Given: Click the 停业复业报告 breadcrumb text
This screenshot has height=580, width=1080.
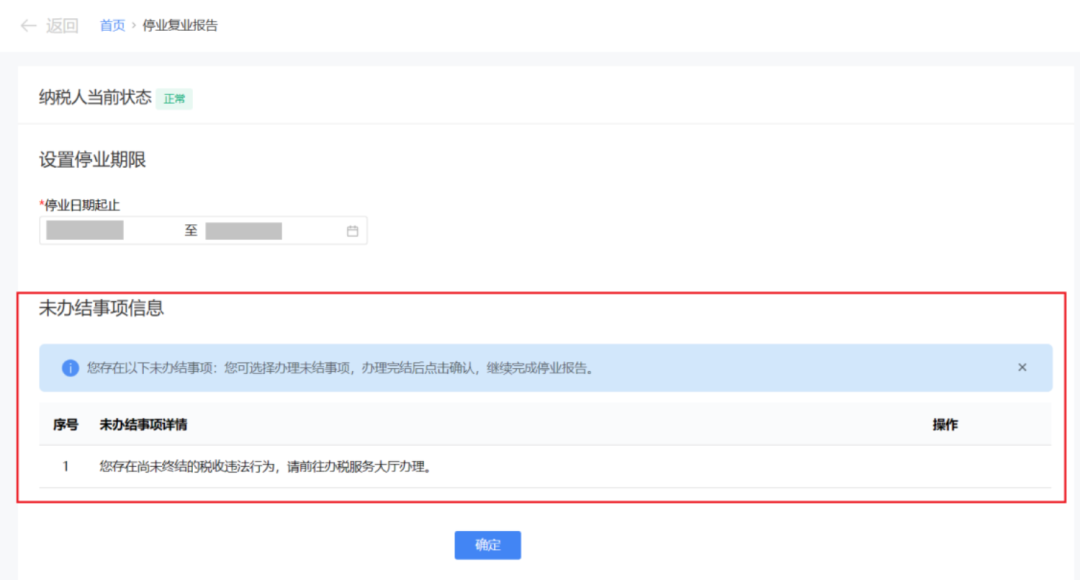Looking at the screenshot, I should coord(180,25).
